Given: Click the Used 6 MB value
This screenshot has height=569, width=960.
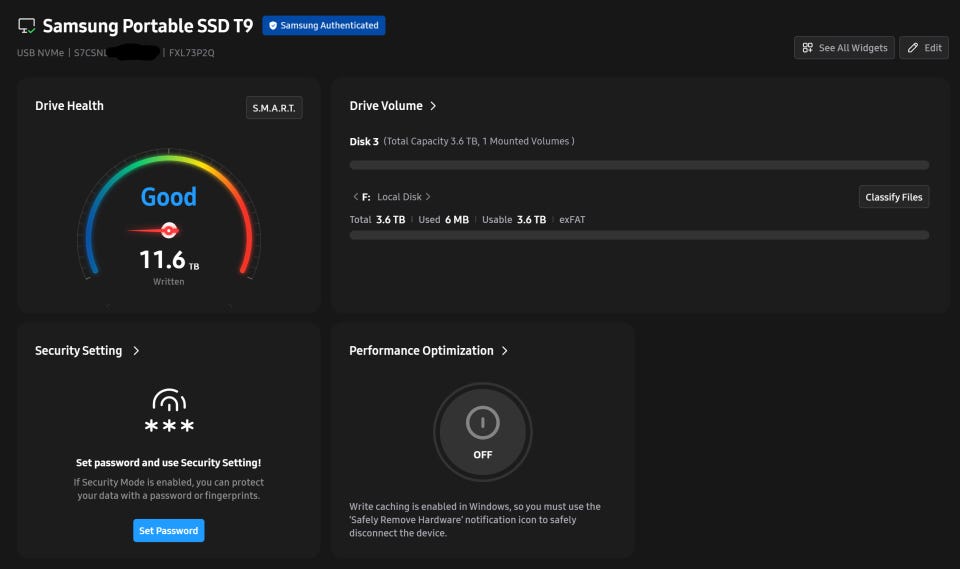Looking at the screenshot, I should 443,219.
